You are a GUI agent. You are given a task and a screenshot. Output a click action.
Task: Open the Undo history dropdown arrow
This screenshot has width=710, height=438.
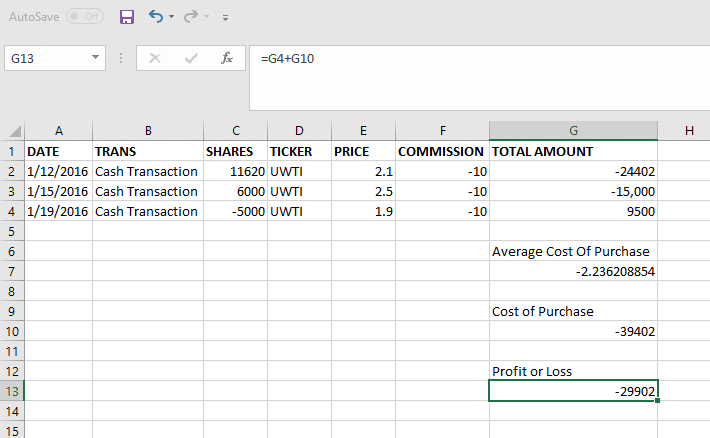coord(171,17)
